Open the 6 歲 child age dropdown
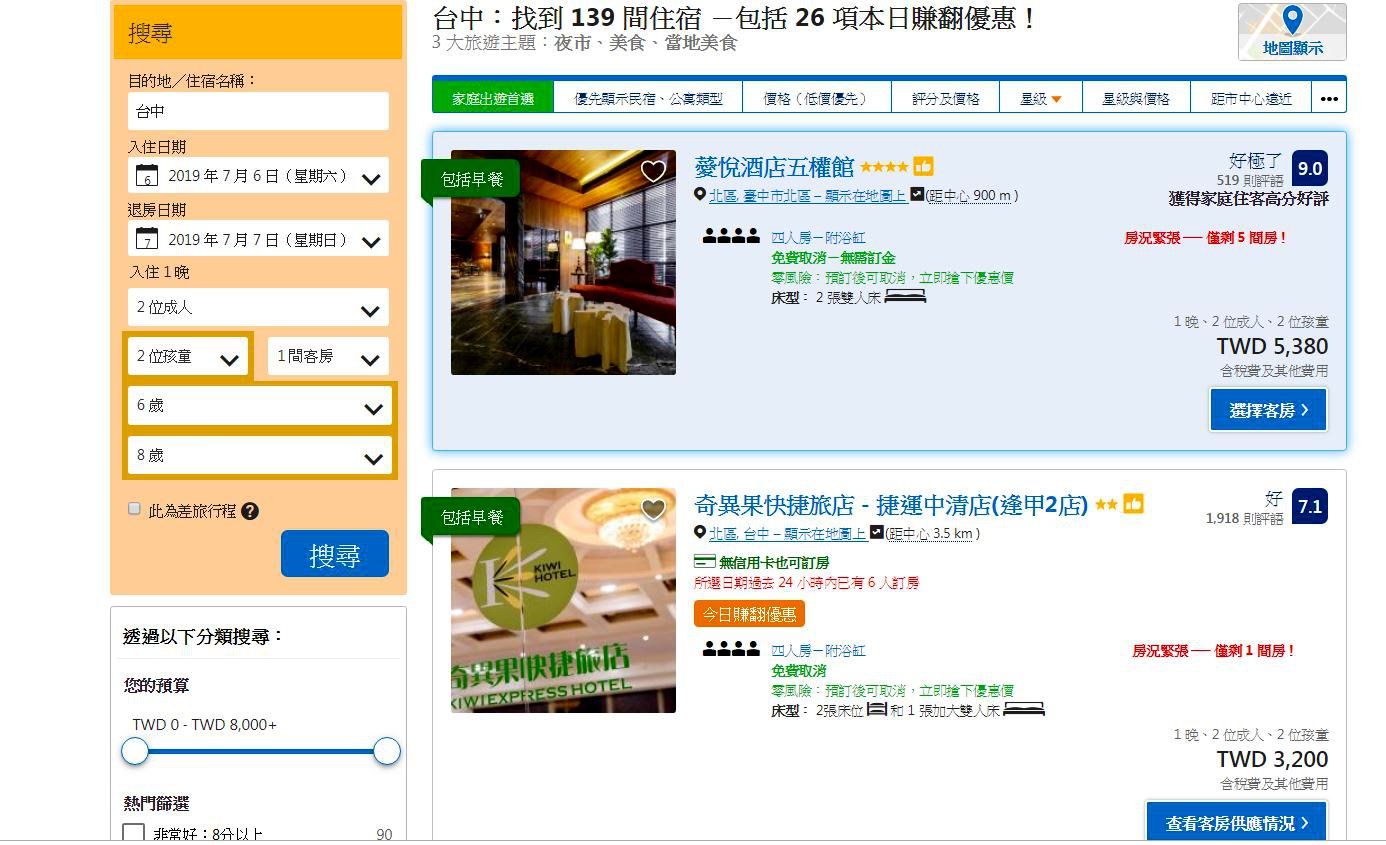 click(x=260, y=406)
